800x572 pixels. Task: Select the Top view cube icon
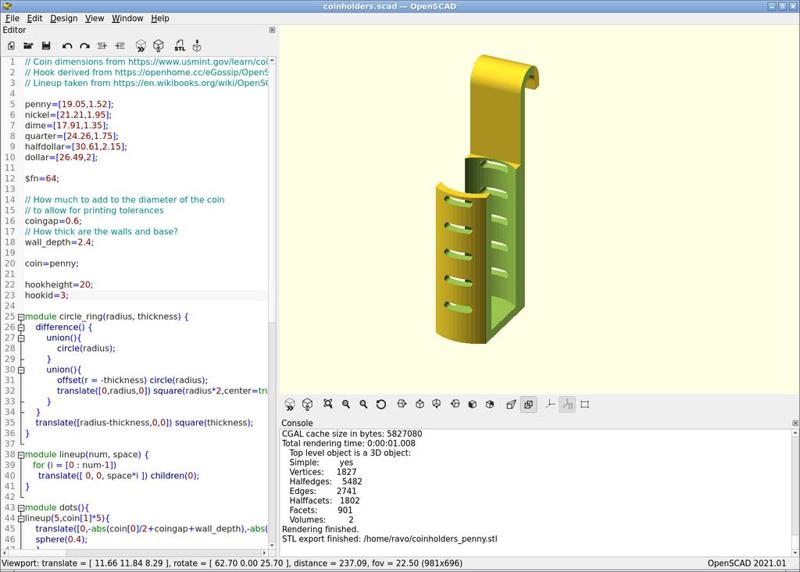pos(419,404)
